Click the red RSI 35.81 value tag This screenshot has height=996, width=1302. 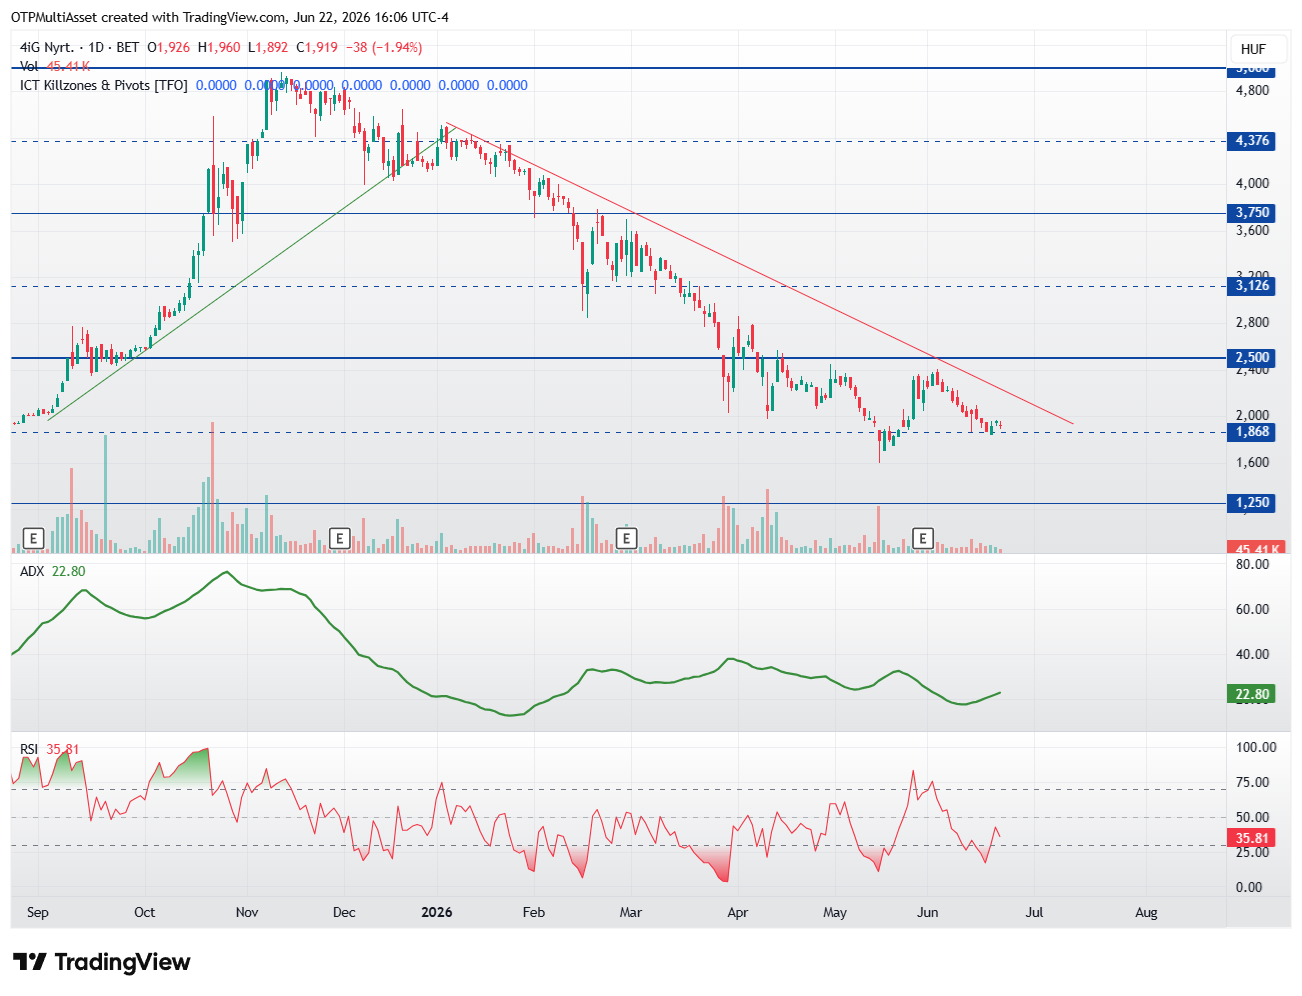coord(1252,838)
